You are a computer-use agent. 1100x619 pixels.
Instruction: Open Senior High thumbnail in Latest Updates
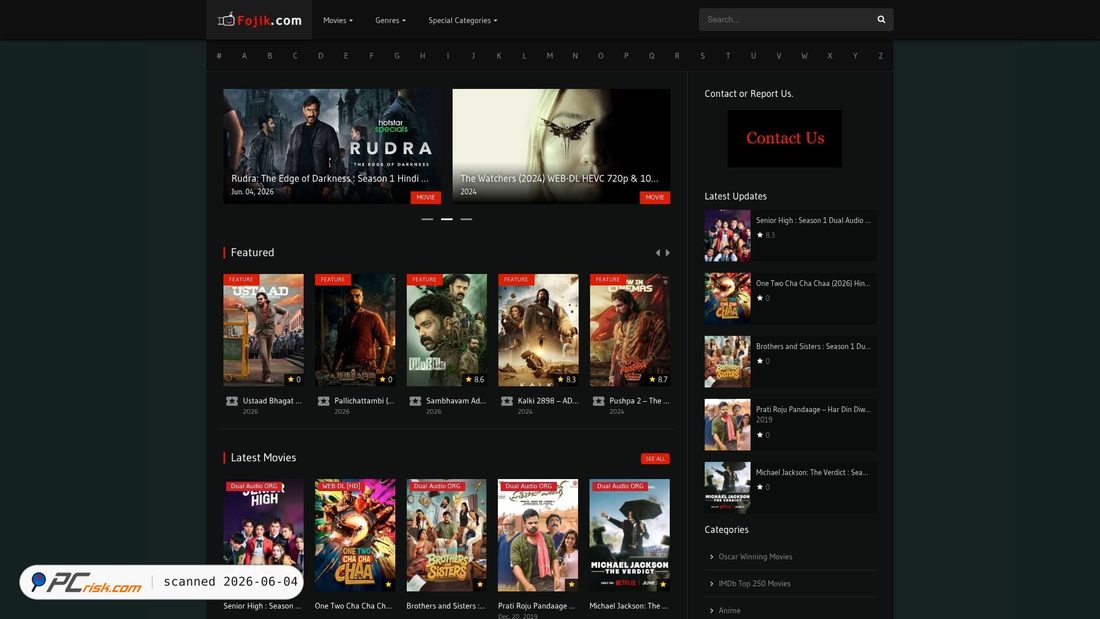coord(727,236)
